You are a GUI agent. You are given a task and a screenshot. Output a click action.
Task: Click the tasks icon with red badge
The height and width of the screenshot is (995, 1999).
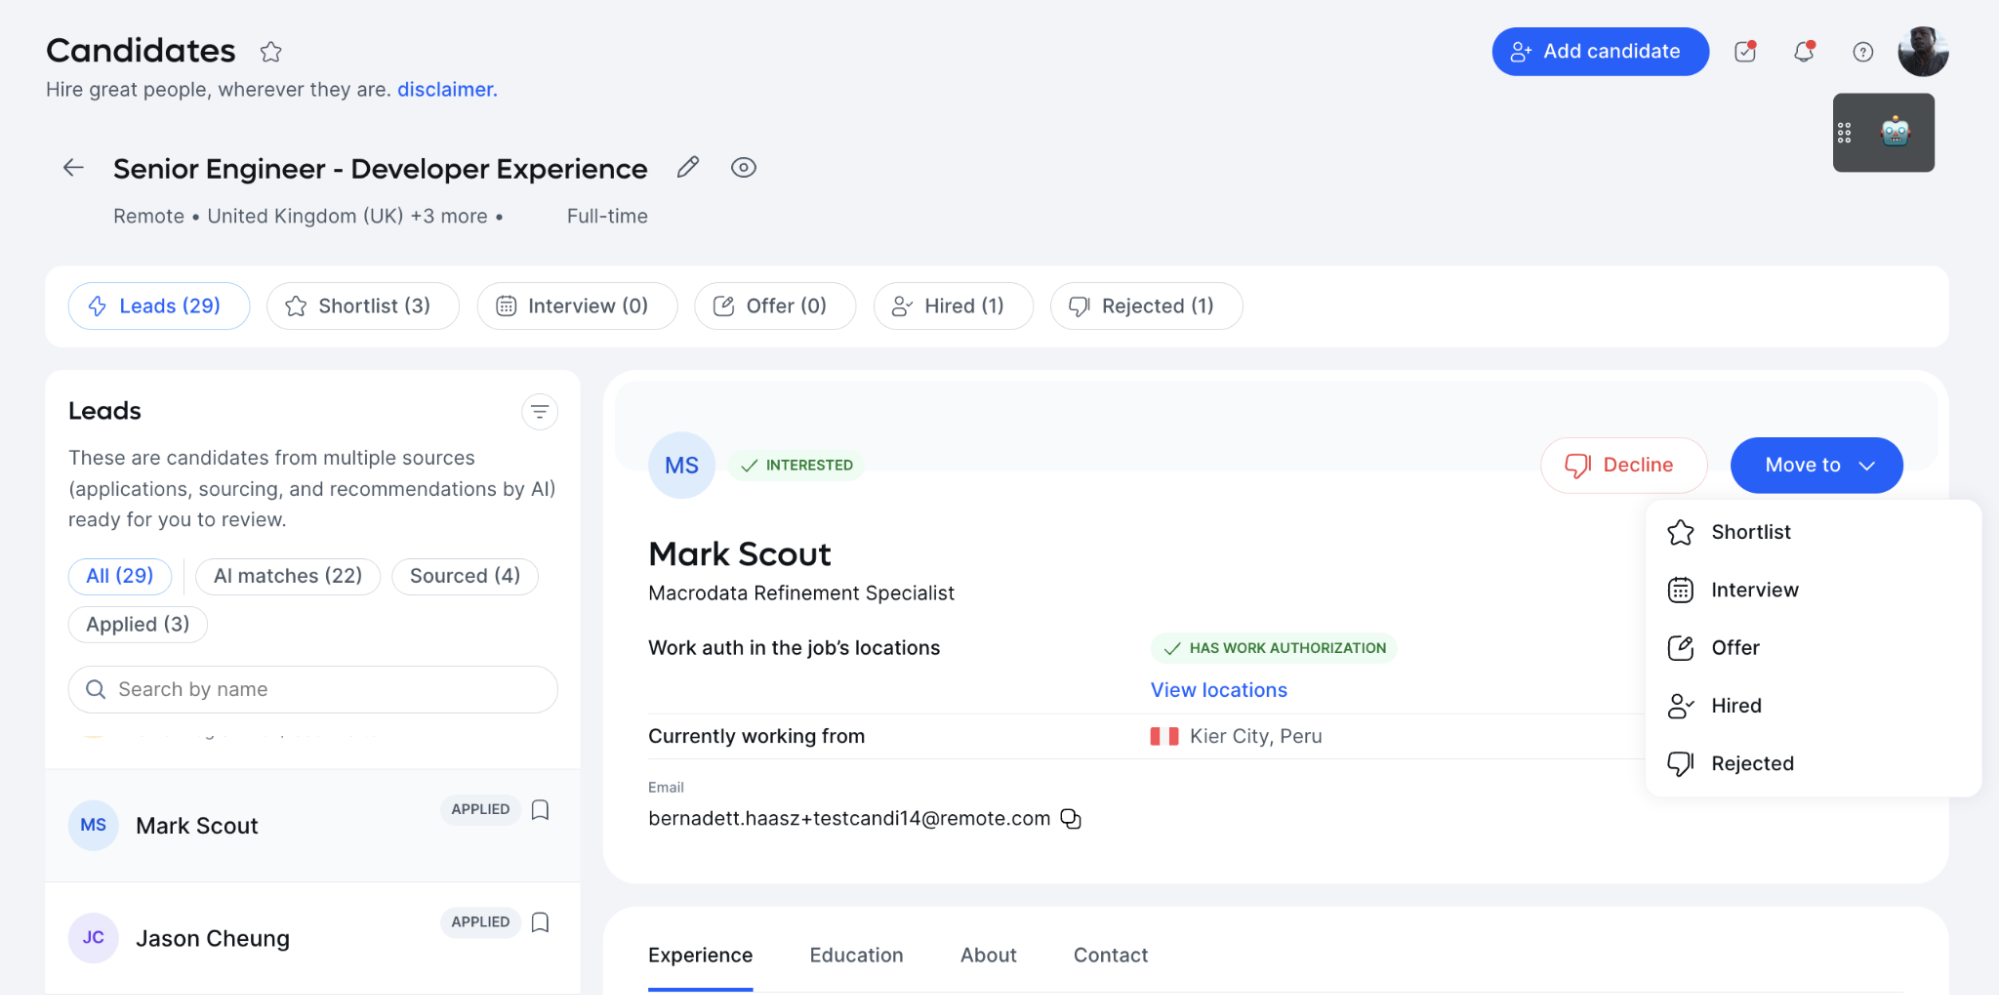pyautogui.click(x=1744, y=51)
